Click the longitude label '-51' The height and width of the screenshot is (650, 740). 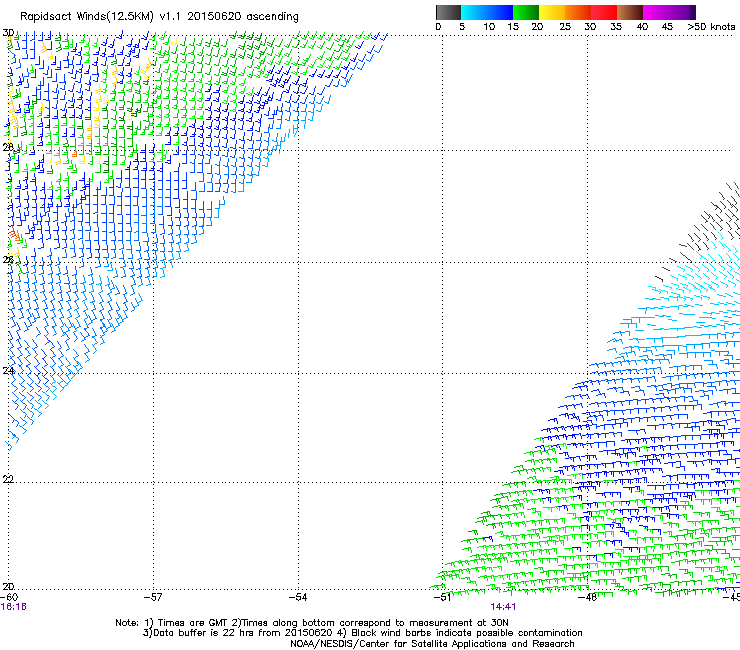[x=442, y=597]
